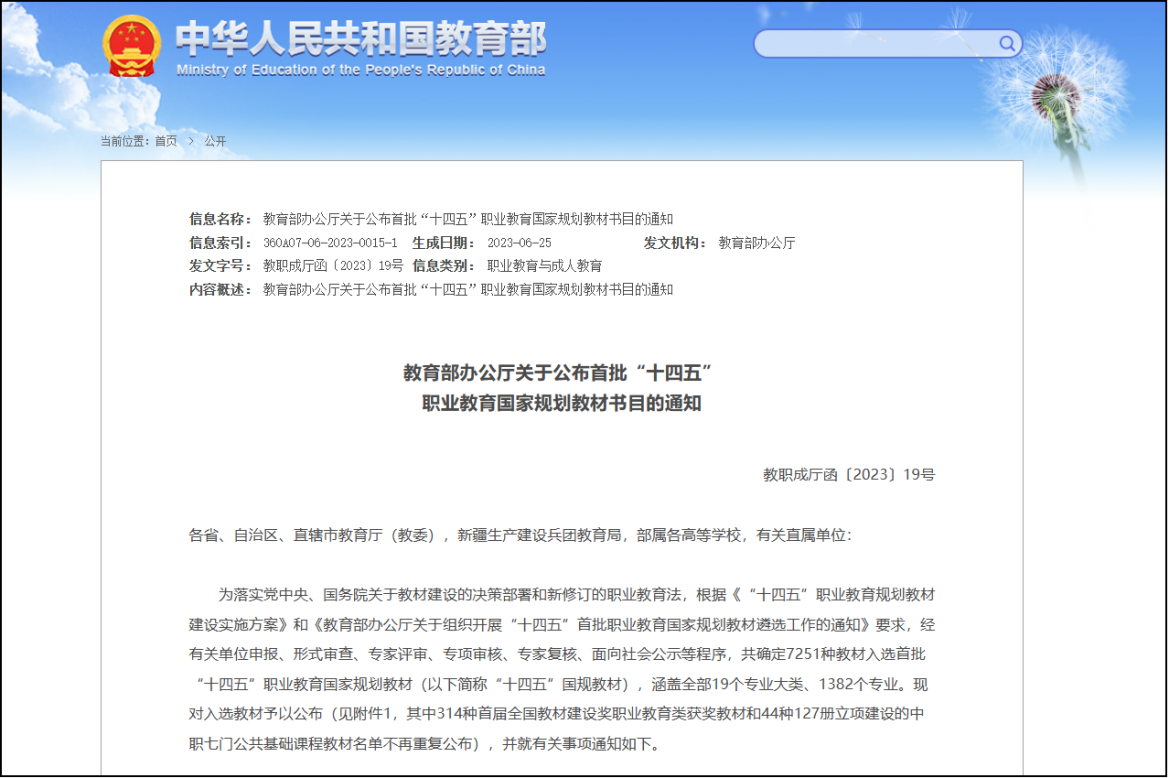
Task: Focus the header search input box
Action: point(875,43)
